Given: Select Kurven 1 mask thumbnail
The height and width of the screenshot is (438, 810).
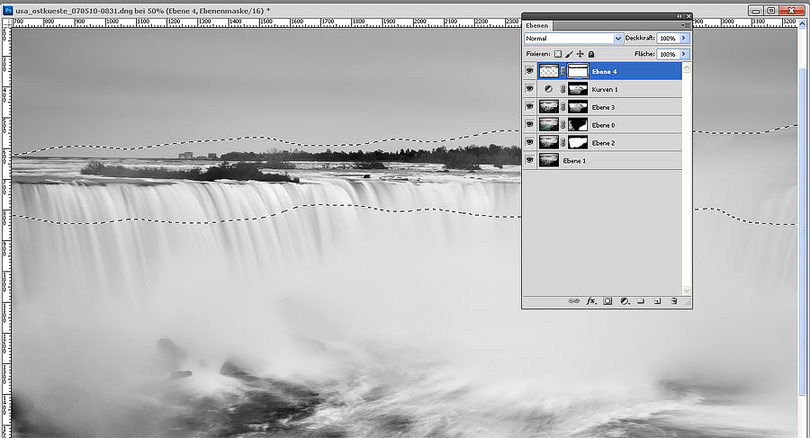Looking at the screenshot, I should [578, 89].
